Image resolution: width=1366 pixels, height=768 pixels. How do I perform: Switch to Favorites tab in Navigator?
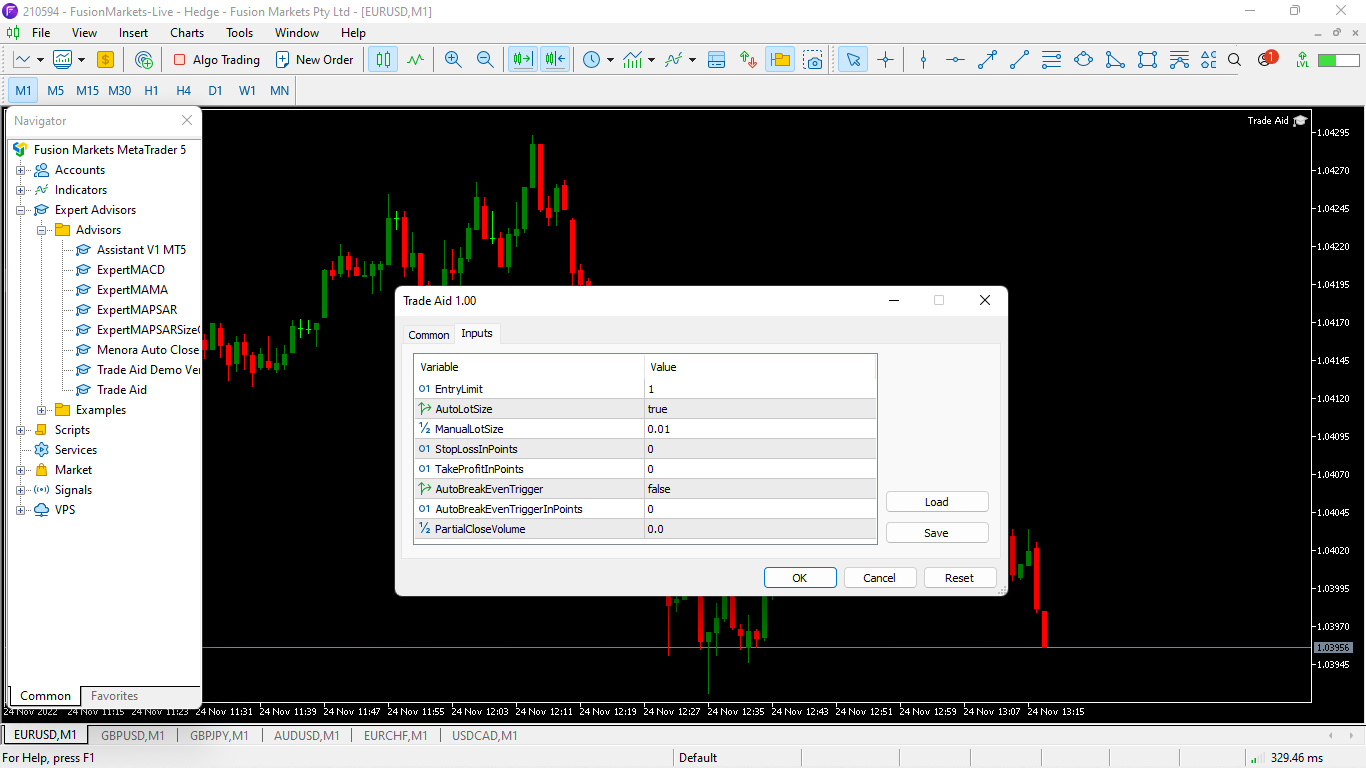[114, 696]
